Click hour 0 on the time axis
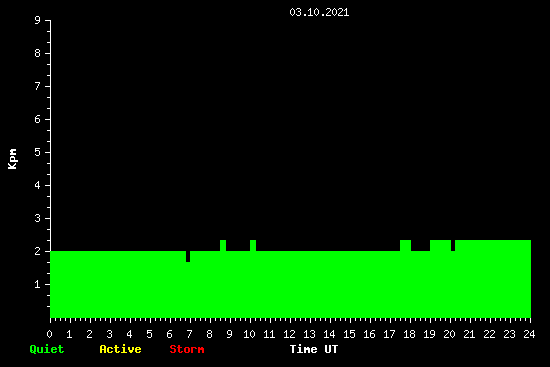Screen dimensions: 550x367 (49, 334)
